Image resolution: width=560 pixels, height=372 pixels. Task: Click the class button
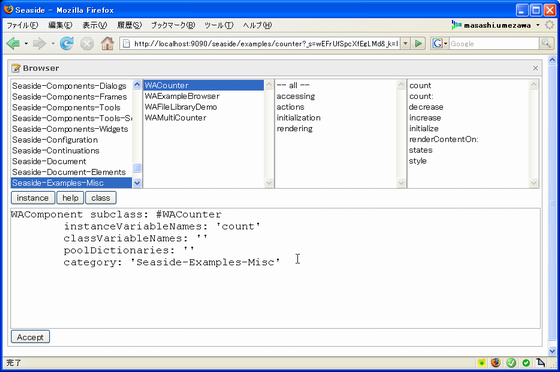pyautogui.click(x=101, y=198)
